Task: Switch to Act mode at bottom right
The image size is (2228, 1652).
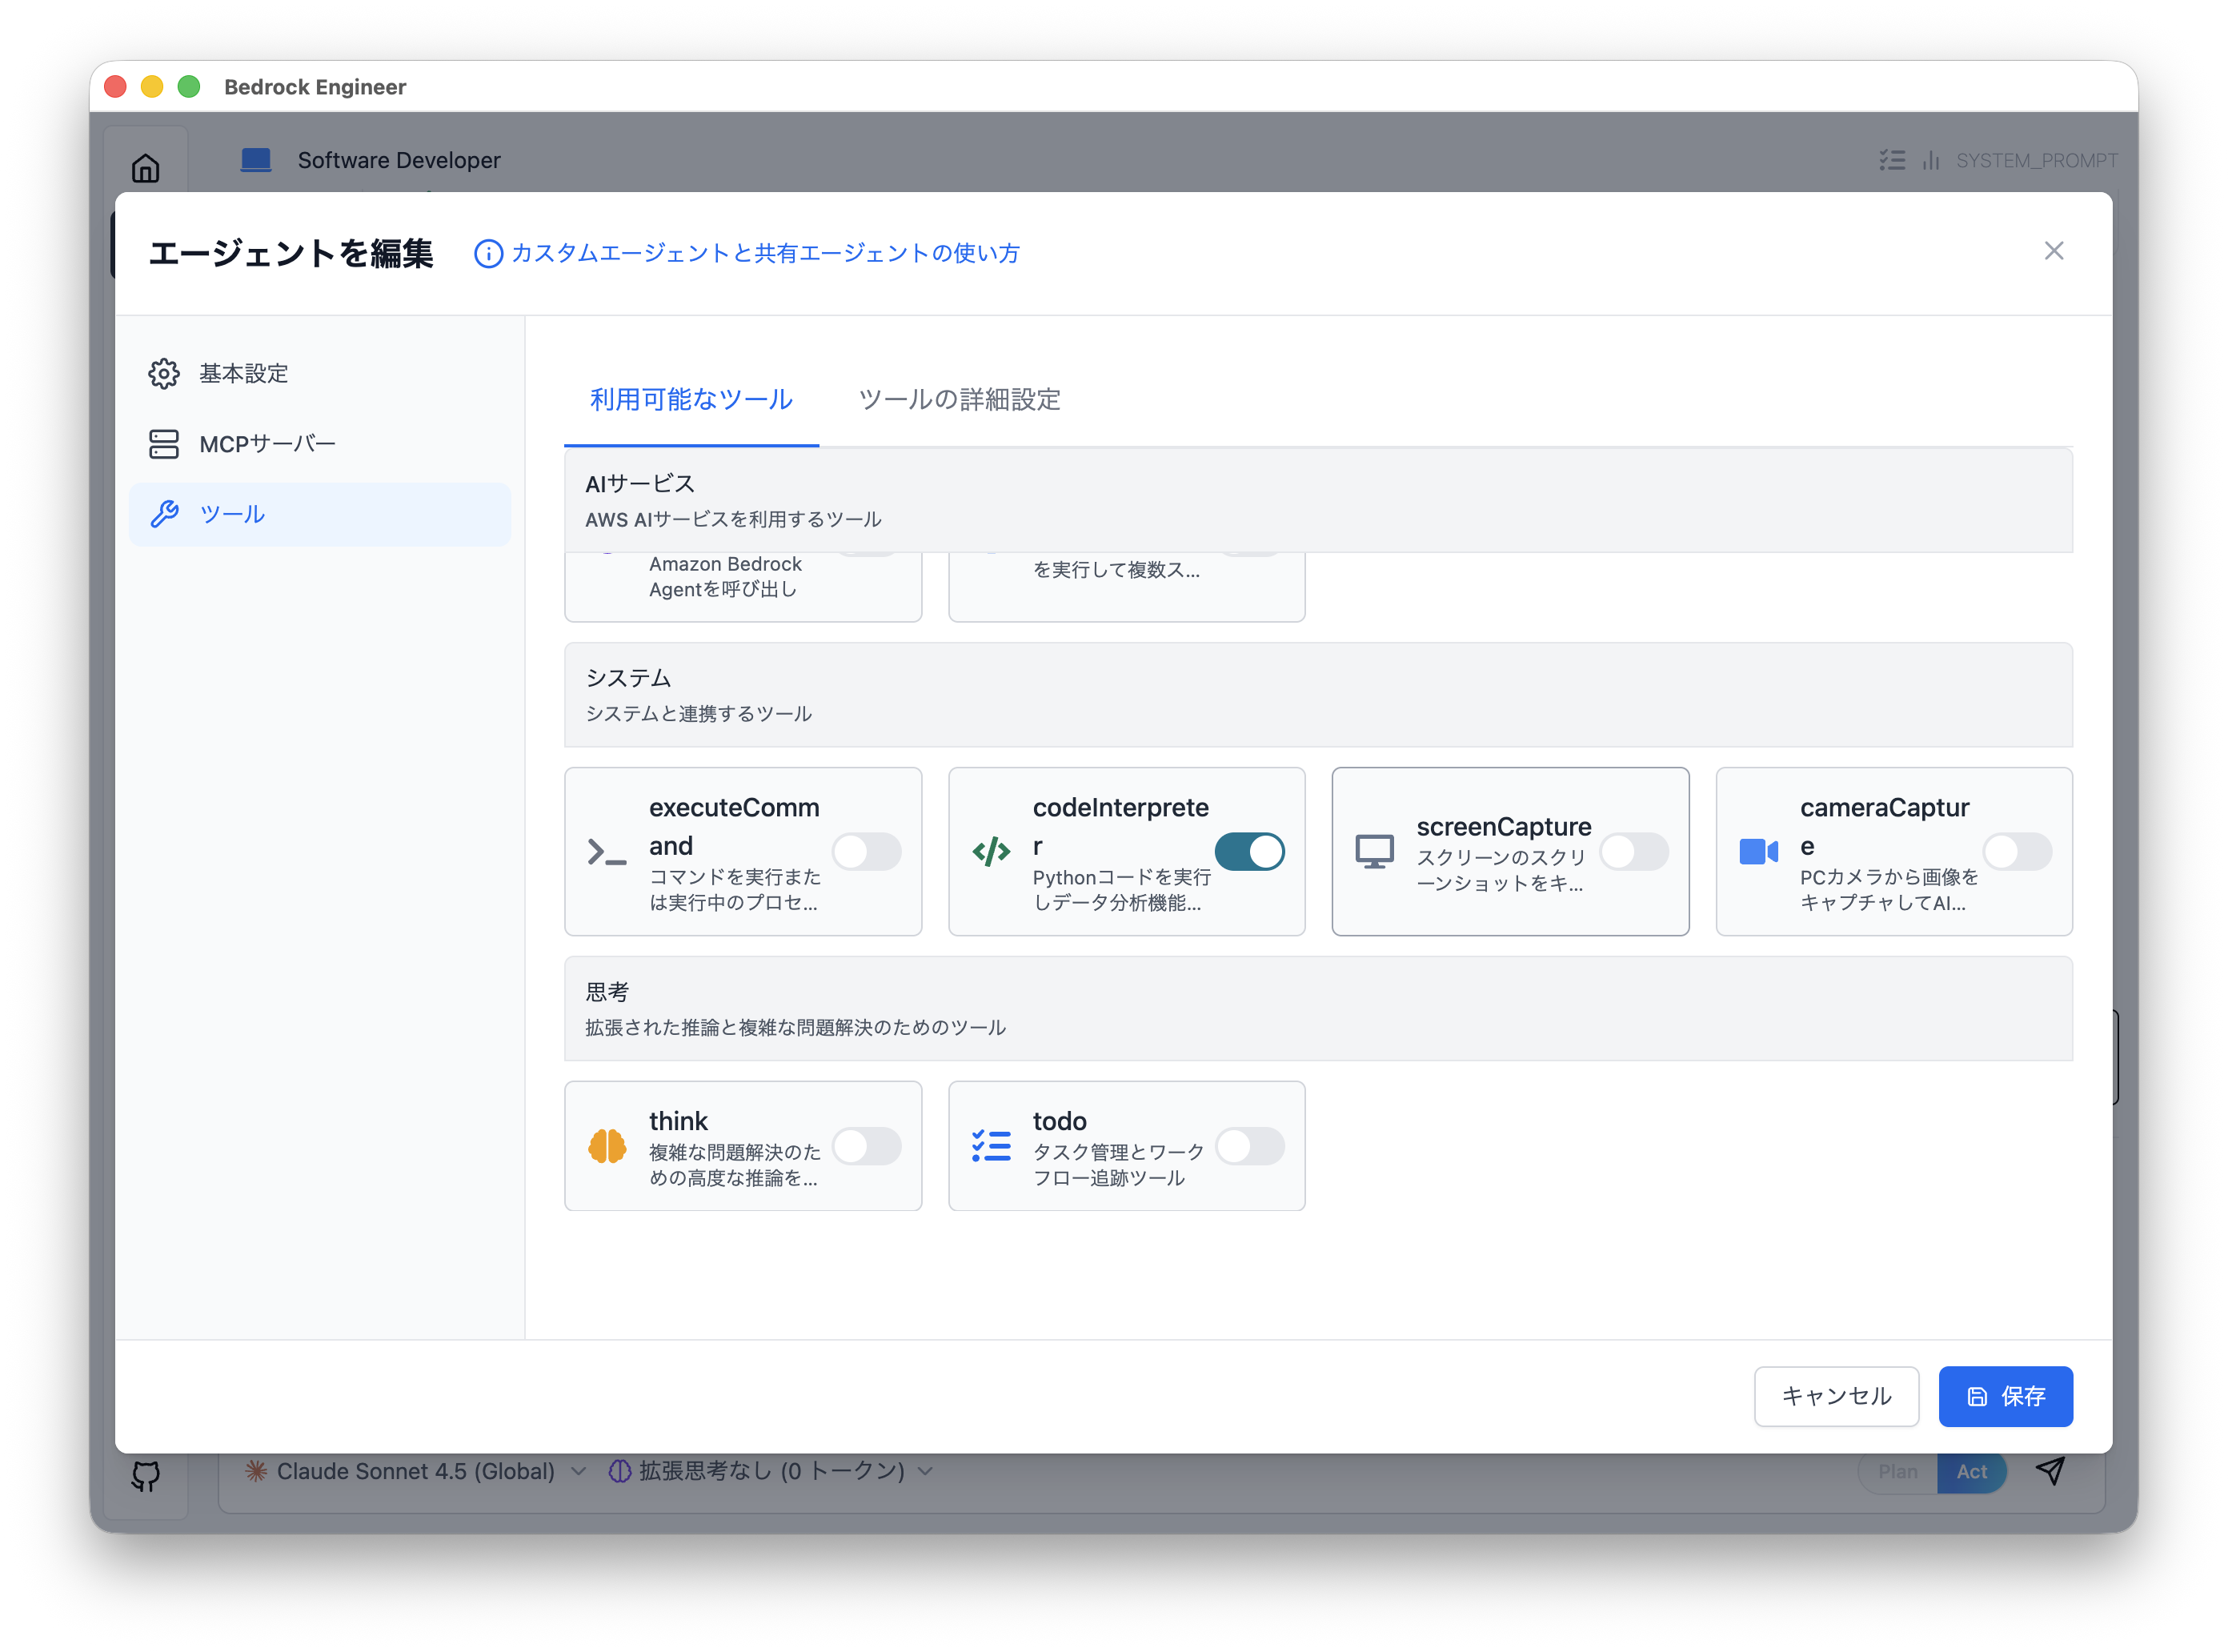Action: (1972, 1471)
